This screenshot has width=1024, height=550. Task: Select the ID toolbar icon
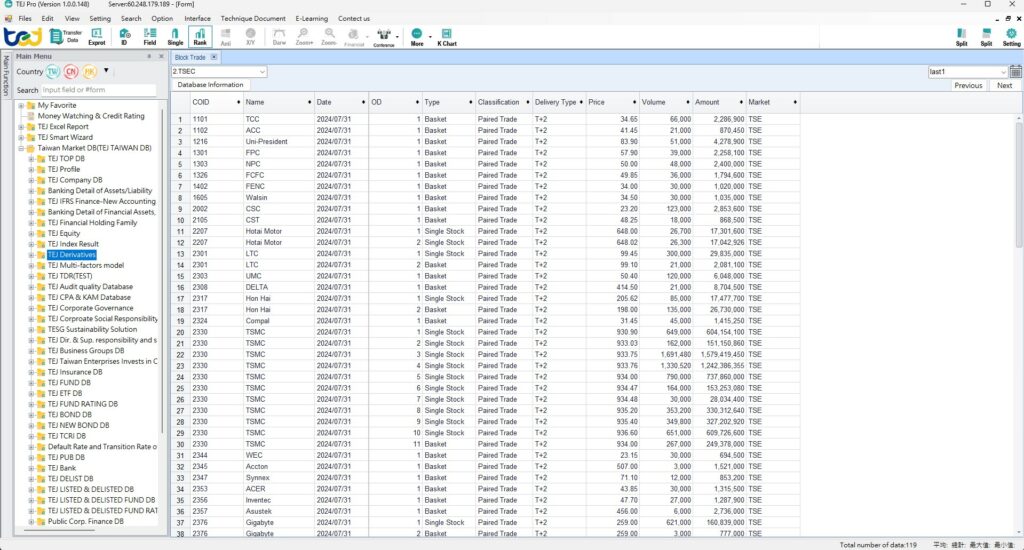click(x=124, y=37)
